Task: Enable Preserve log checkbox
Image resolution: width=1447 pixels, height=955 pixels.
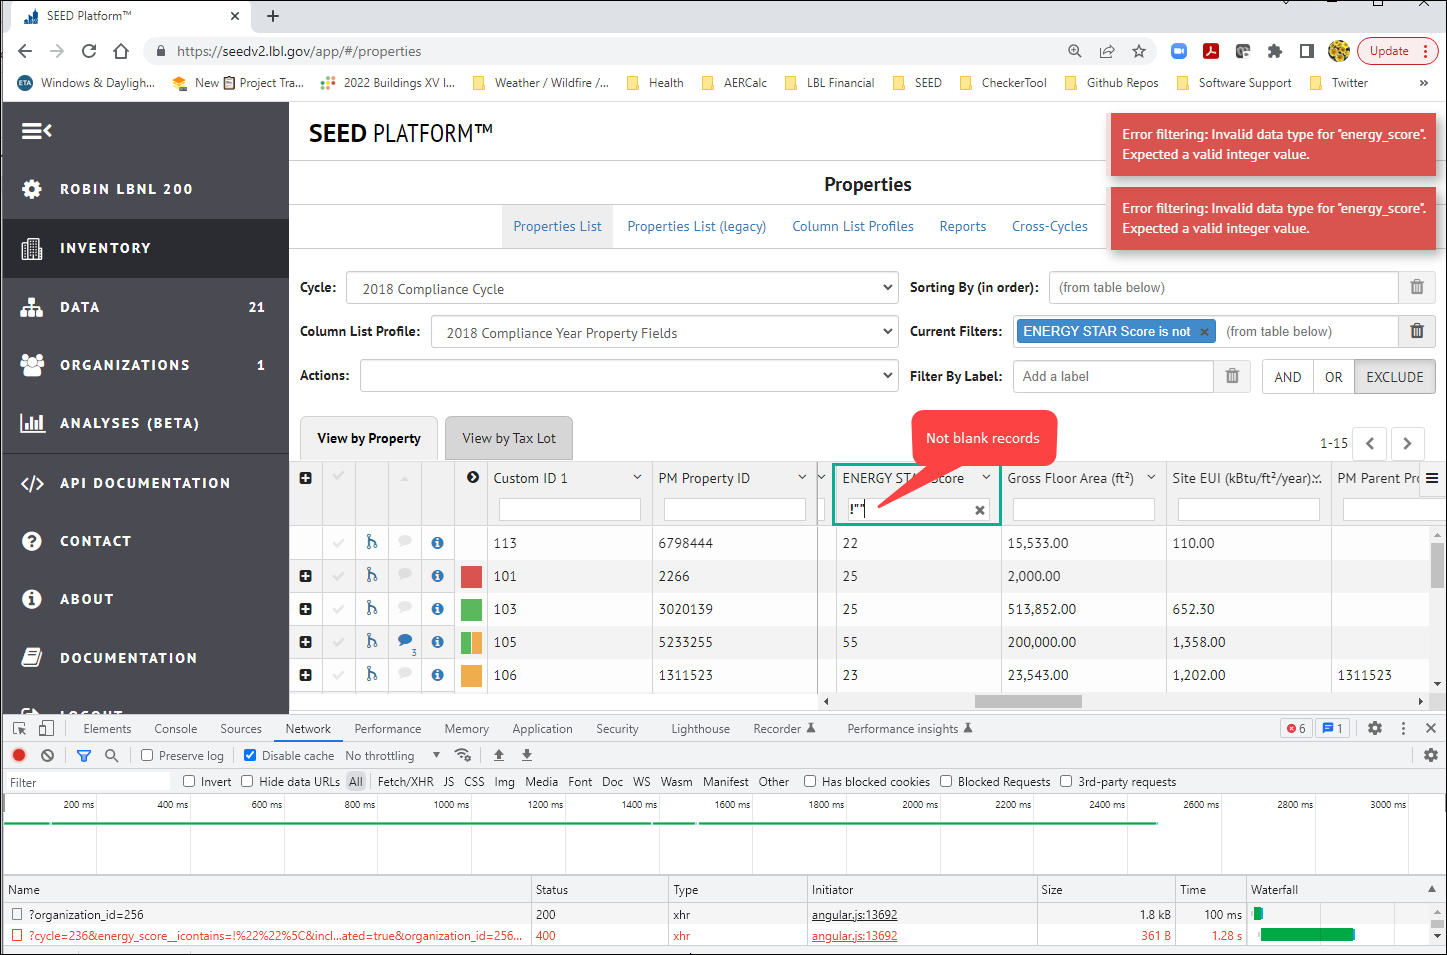Action: [147, 755]
